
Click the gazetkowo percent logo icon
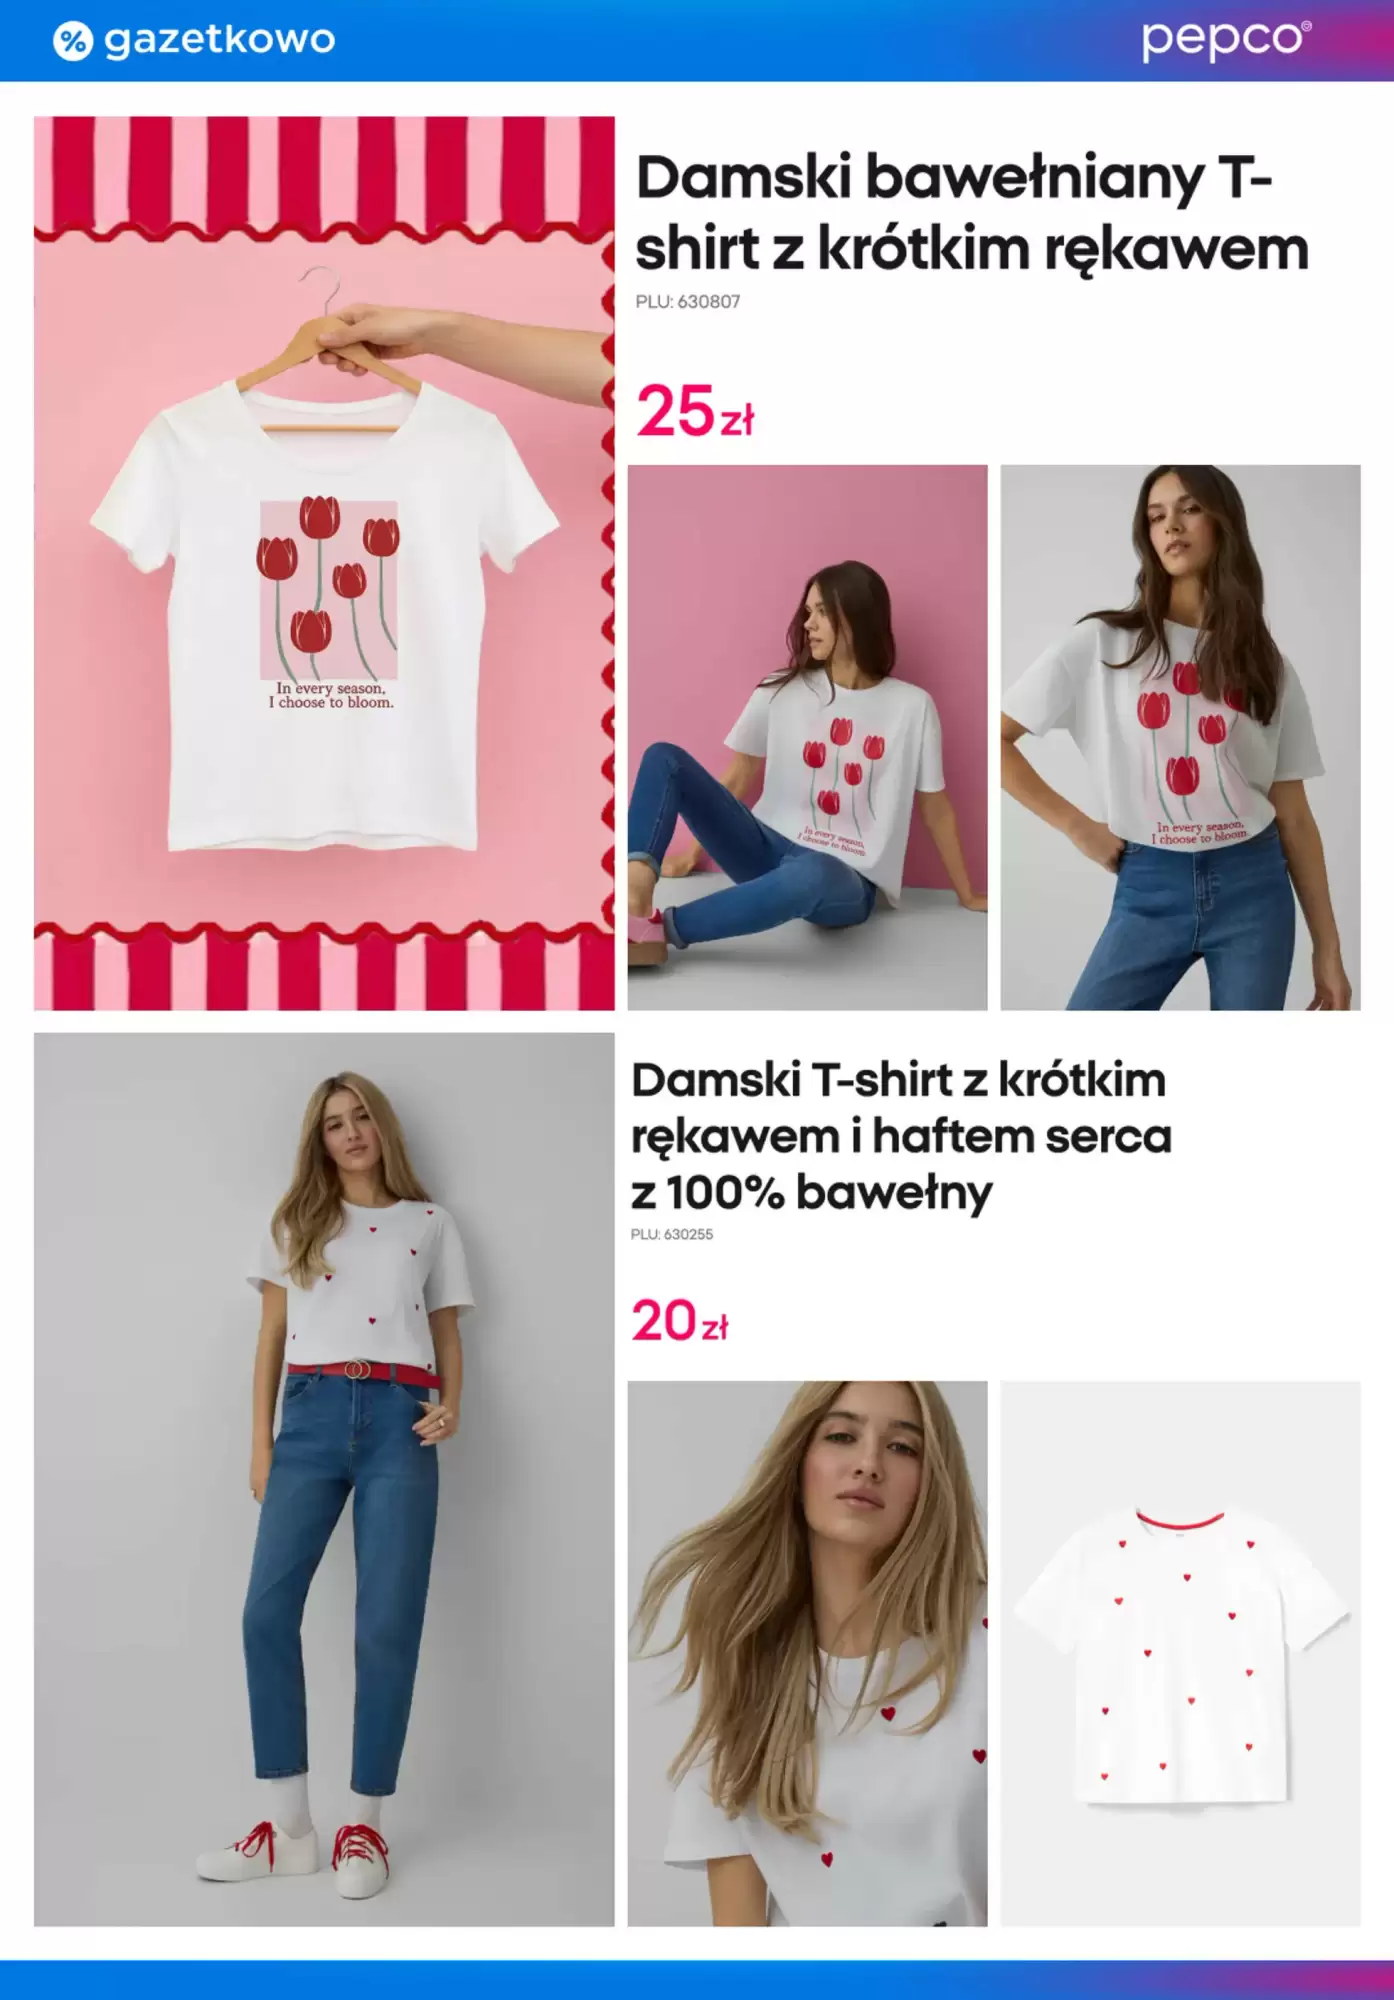[72, 41]
